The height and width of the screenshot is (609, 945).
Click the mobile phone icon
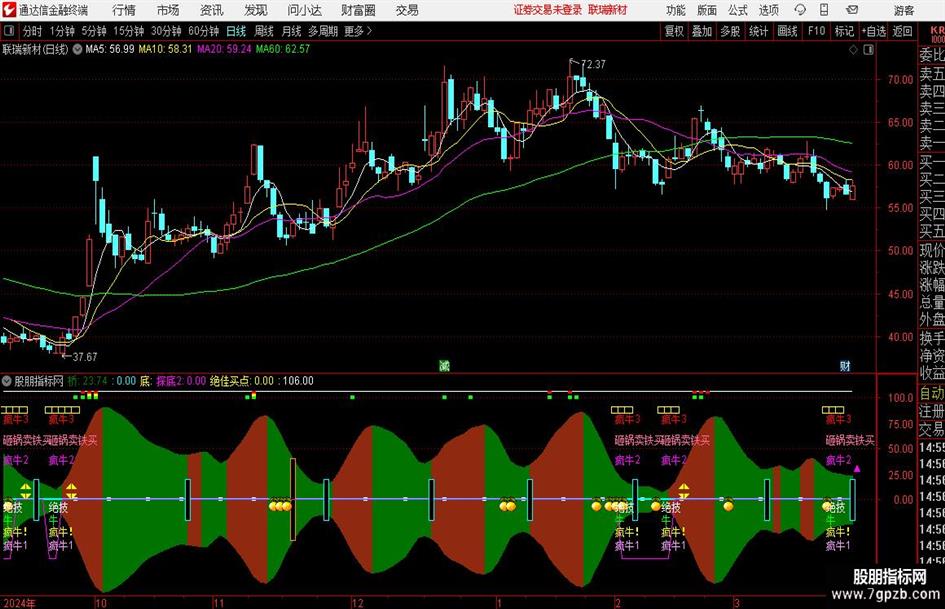(824, 10)
